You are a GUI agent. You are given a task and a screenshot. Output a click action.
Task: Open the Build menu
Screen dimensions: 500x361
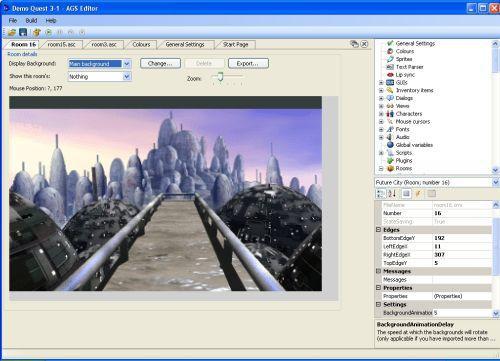31,21
